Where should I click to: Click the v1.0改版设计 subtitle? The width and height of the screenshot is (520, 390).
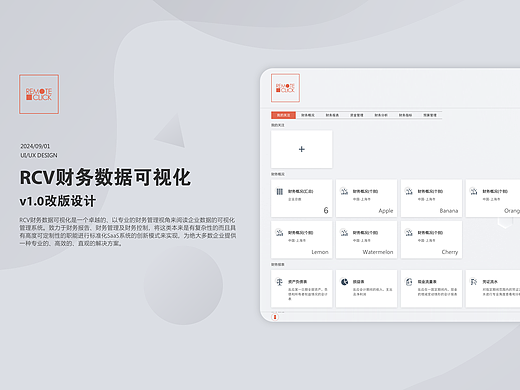[58, 201]
